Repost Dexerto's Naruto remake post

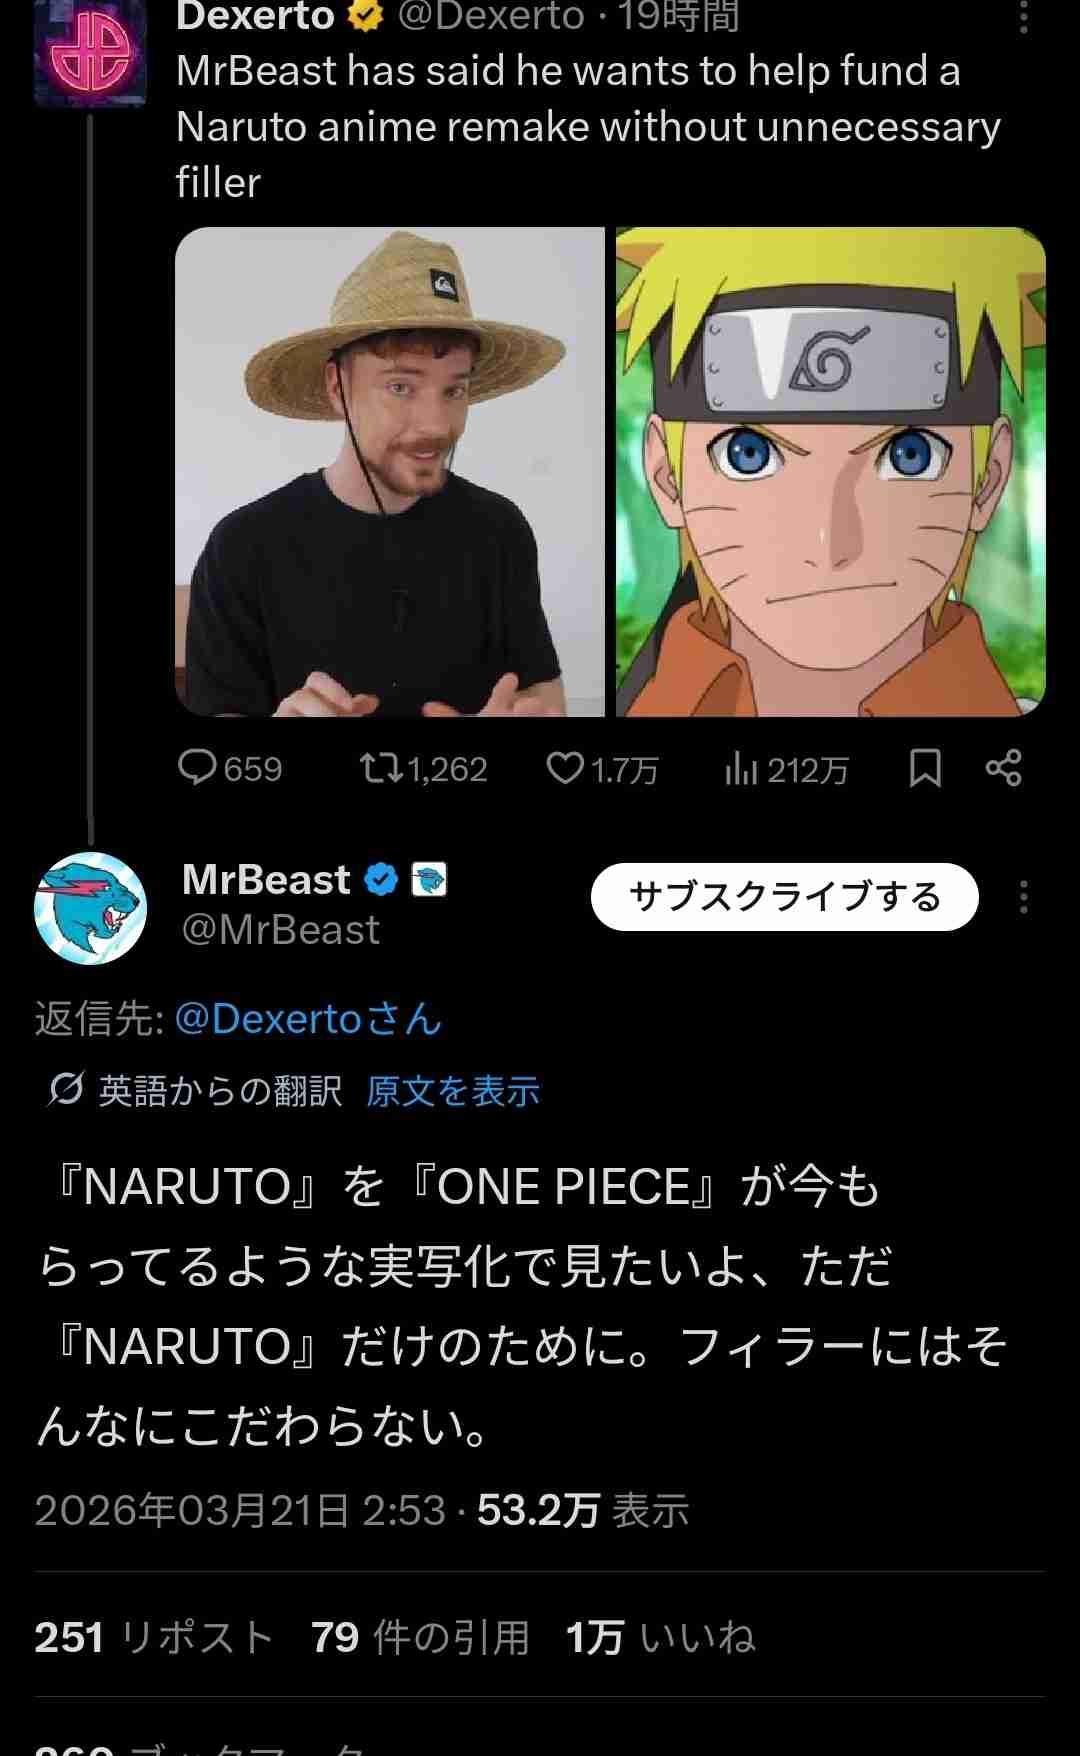coord(423,768)
